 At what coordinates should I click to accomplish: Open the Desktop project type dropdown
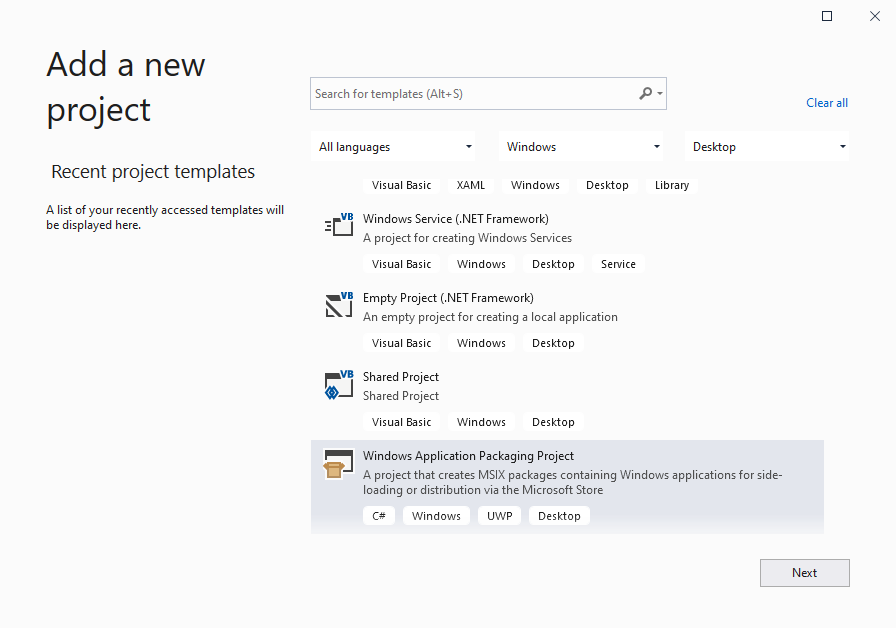click(x=767, y=147)
